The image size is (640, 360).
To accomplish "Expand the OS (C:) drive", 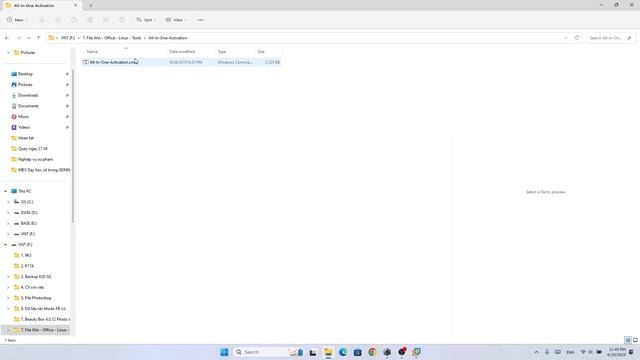I will [x=8, y=202].
